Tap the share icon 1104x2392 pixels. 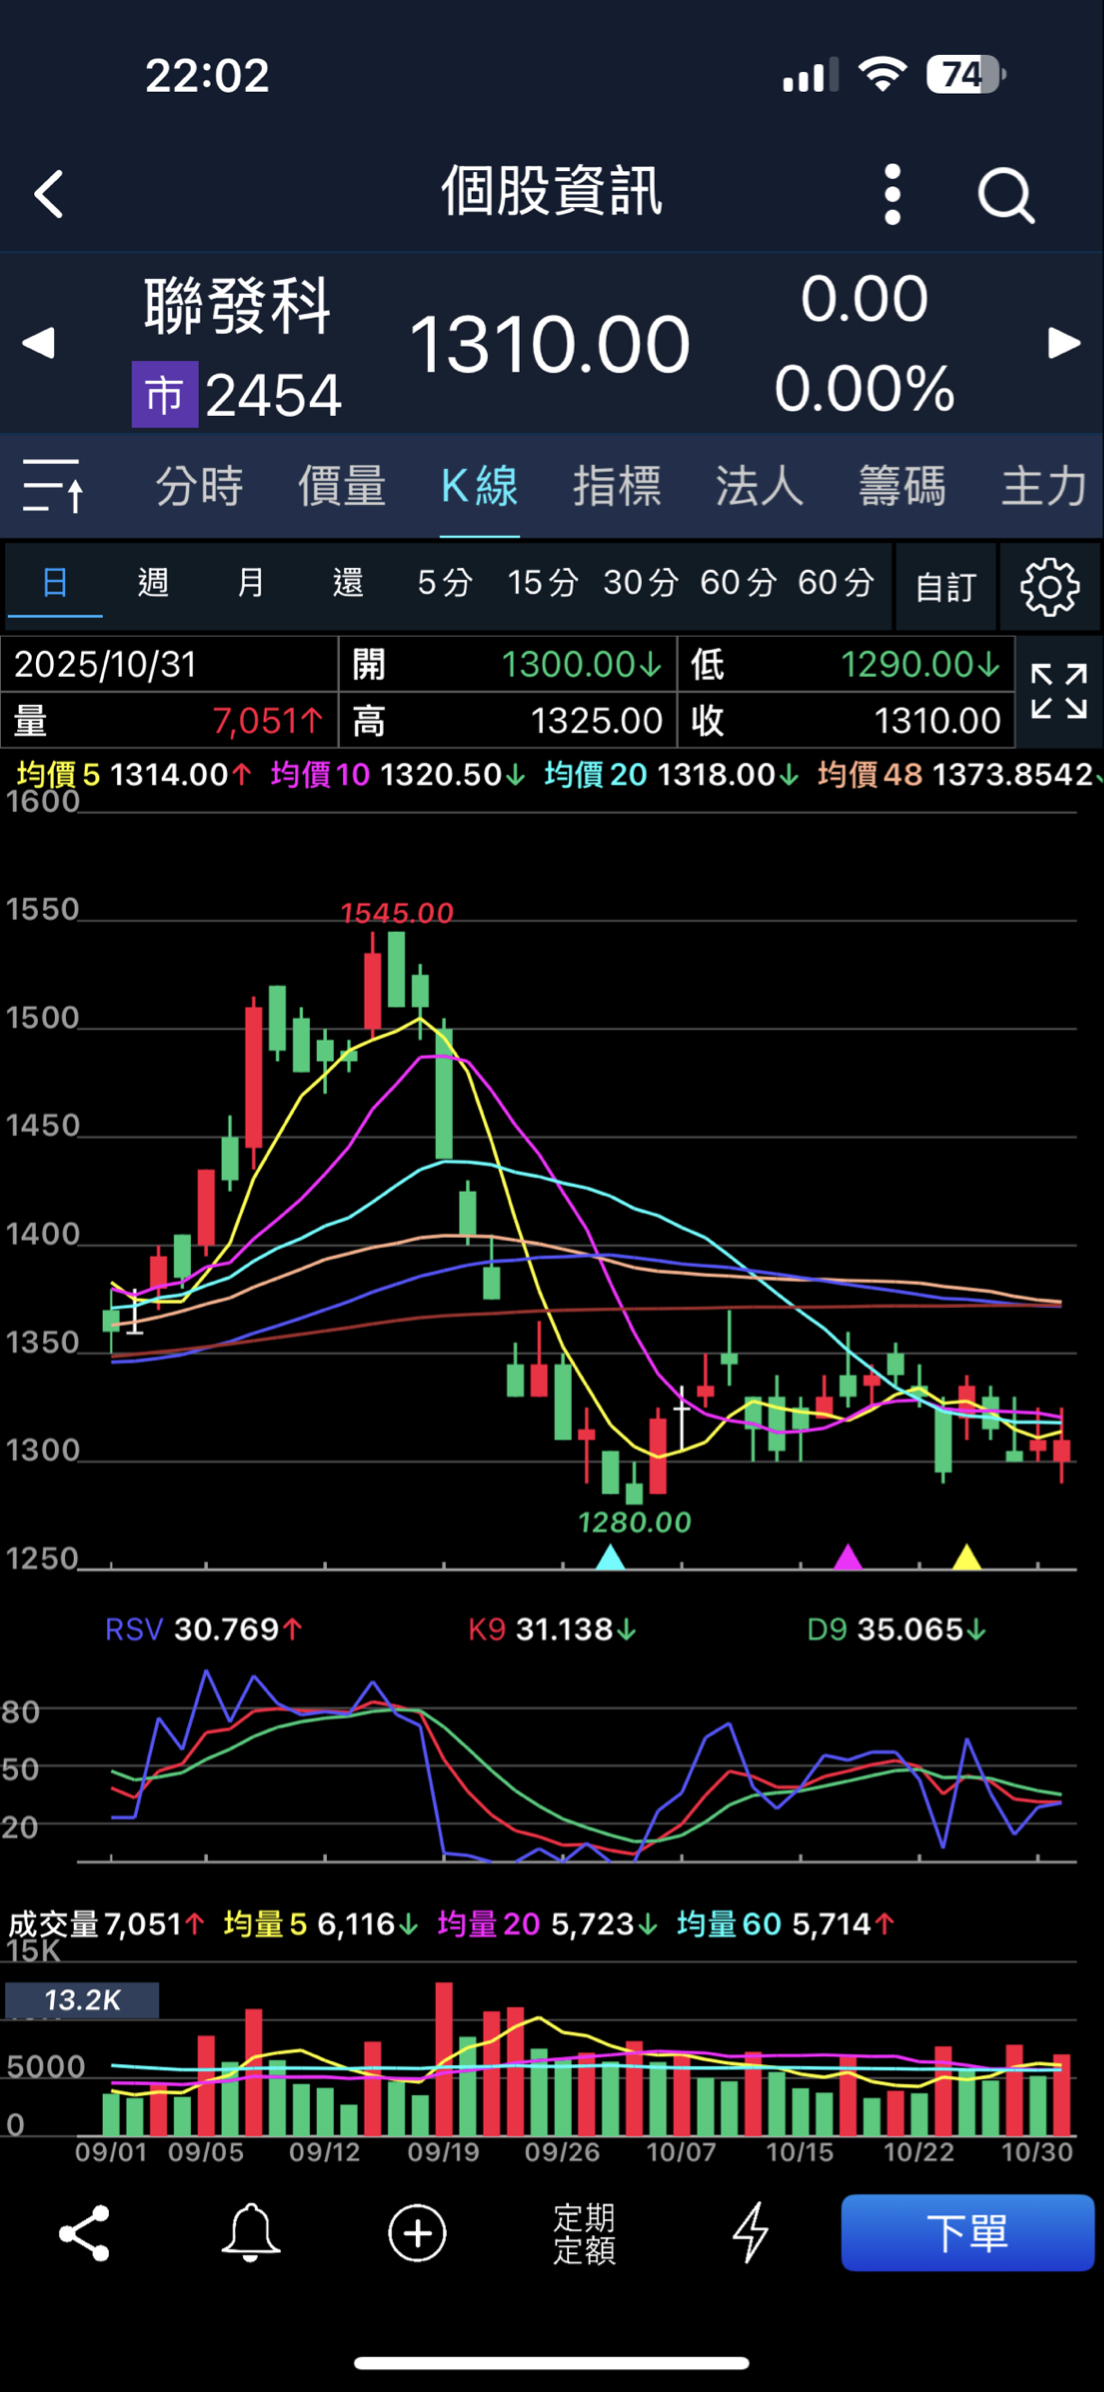pyautogui.click(x=85, y=2233)
